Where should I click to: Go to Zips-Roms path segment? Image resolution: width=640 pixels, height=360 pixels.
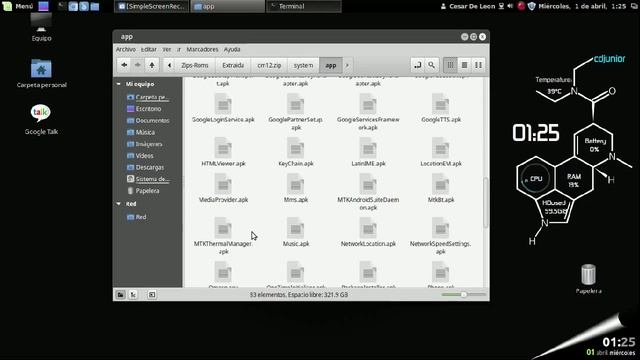[x=195, y=65]
